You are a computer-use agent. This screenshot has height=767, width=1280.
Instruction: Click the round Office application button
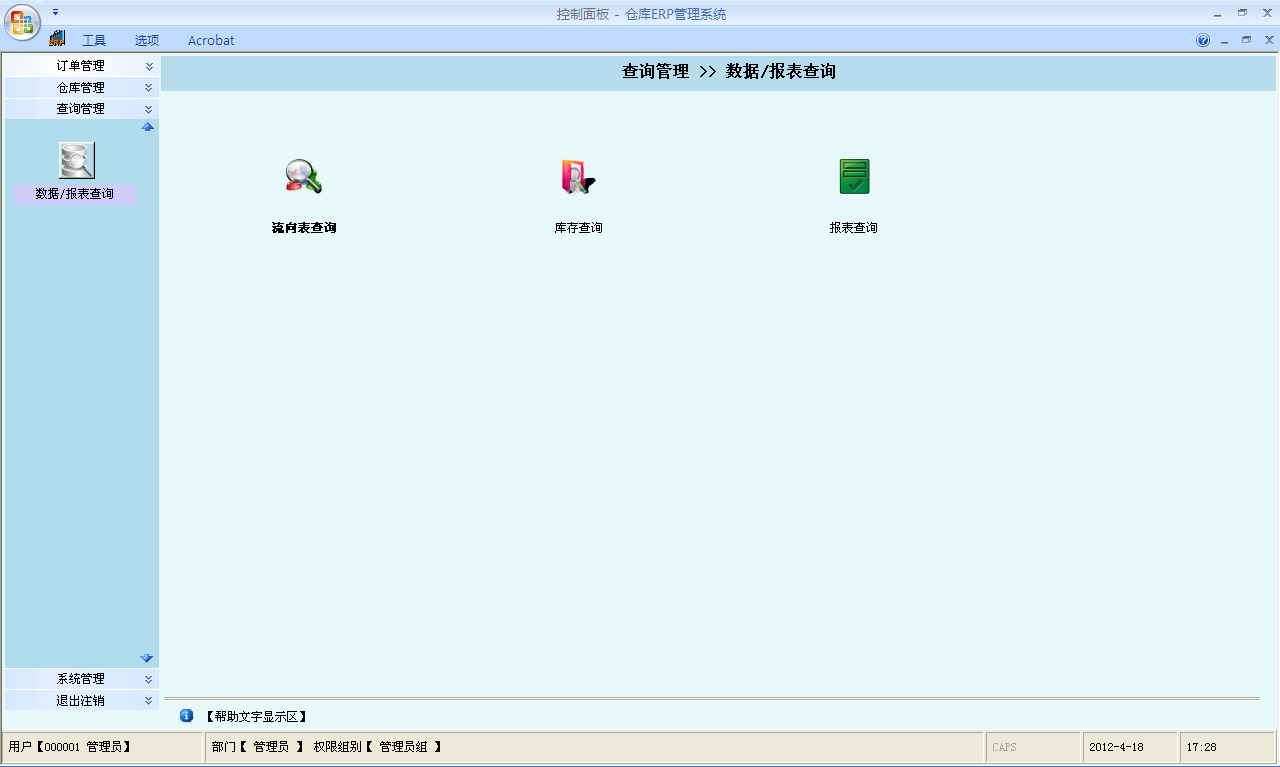point(22,22)
